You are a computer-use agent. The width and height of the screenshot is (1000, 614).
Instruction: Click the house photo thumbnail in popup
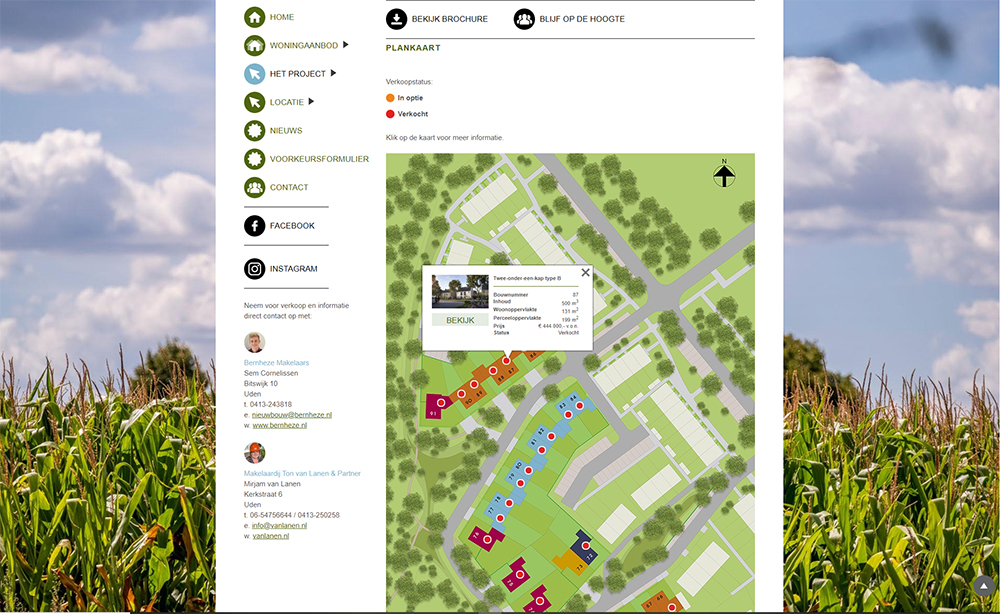coord(460,292)
